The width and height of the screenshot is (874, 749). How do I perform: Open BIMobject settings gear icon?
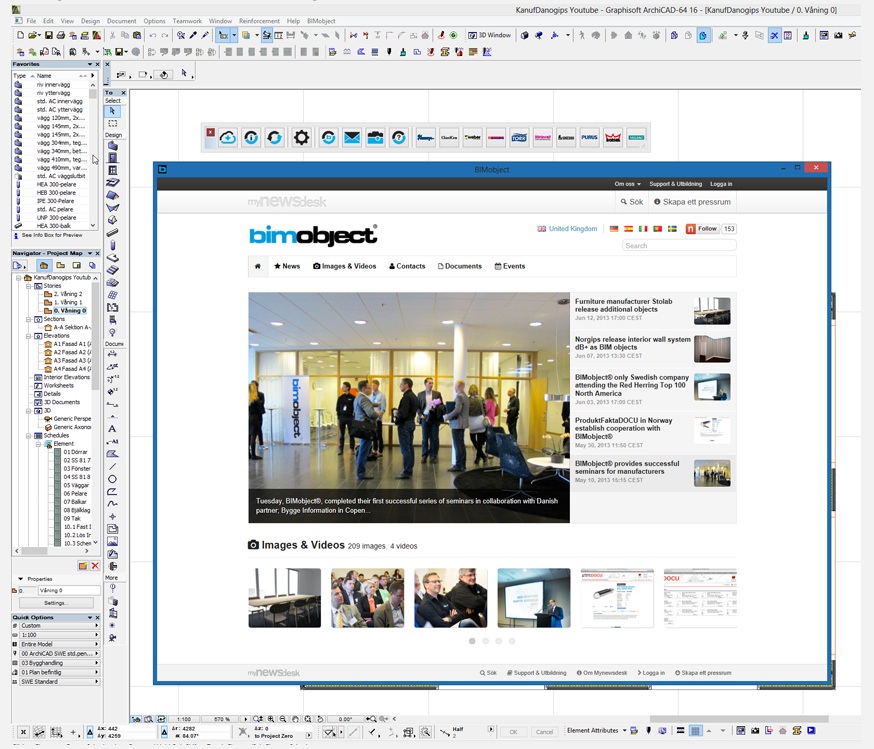click(302, 137)
